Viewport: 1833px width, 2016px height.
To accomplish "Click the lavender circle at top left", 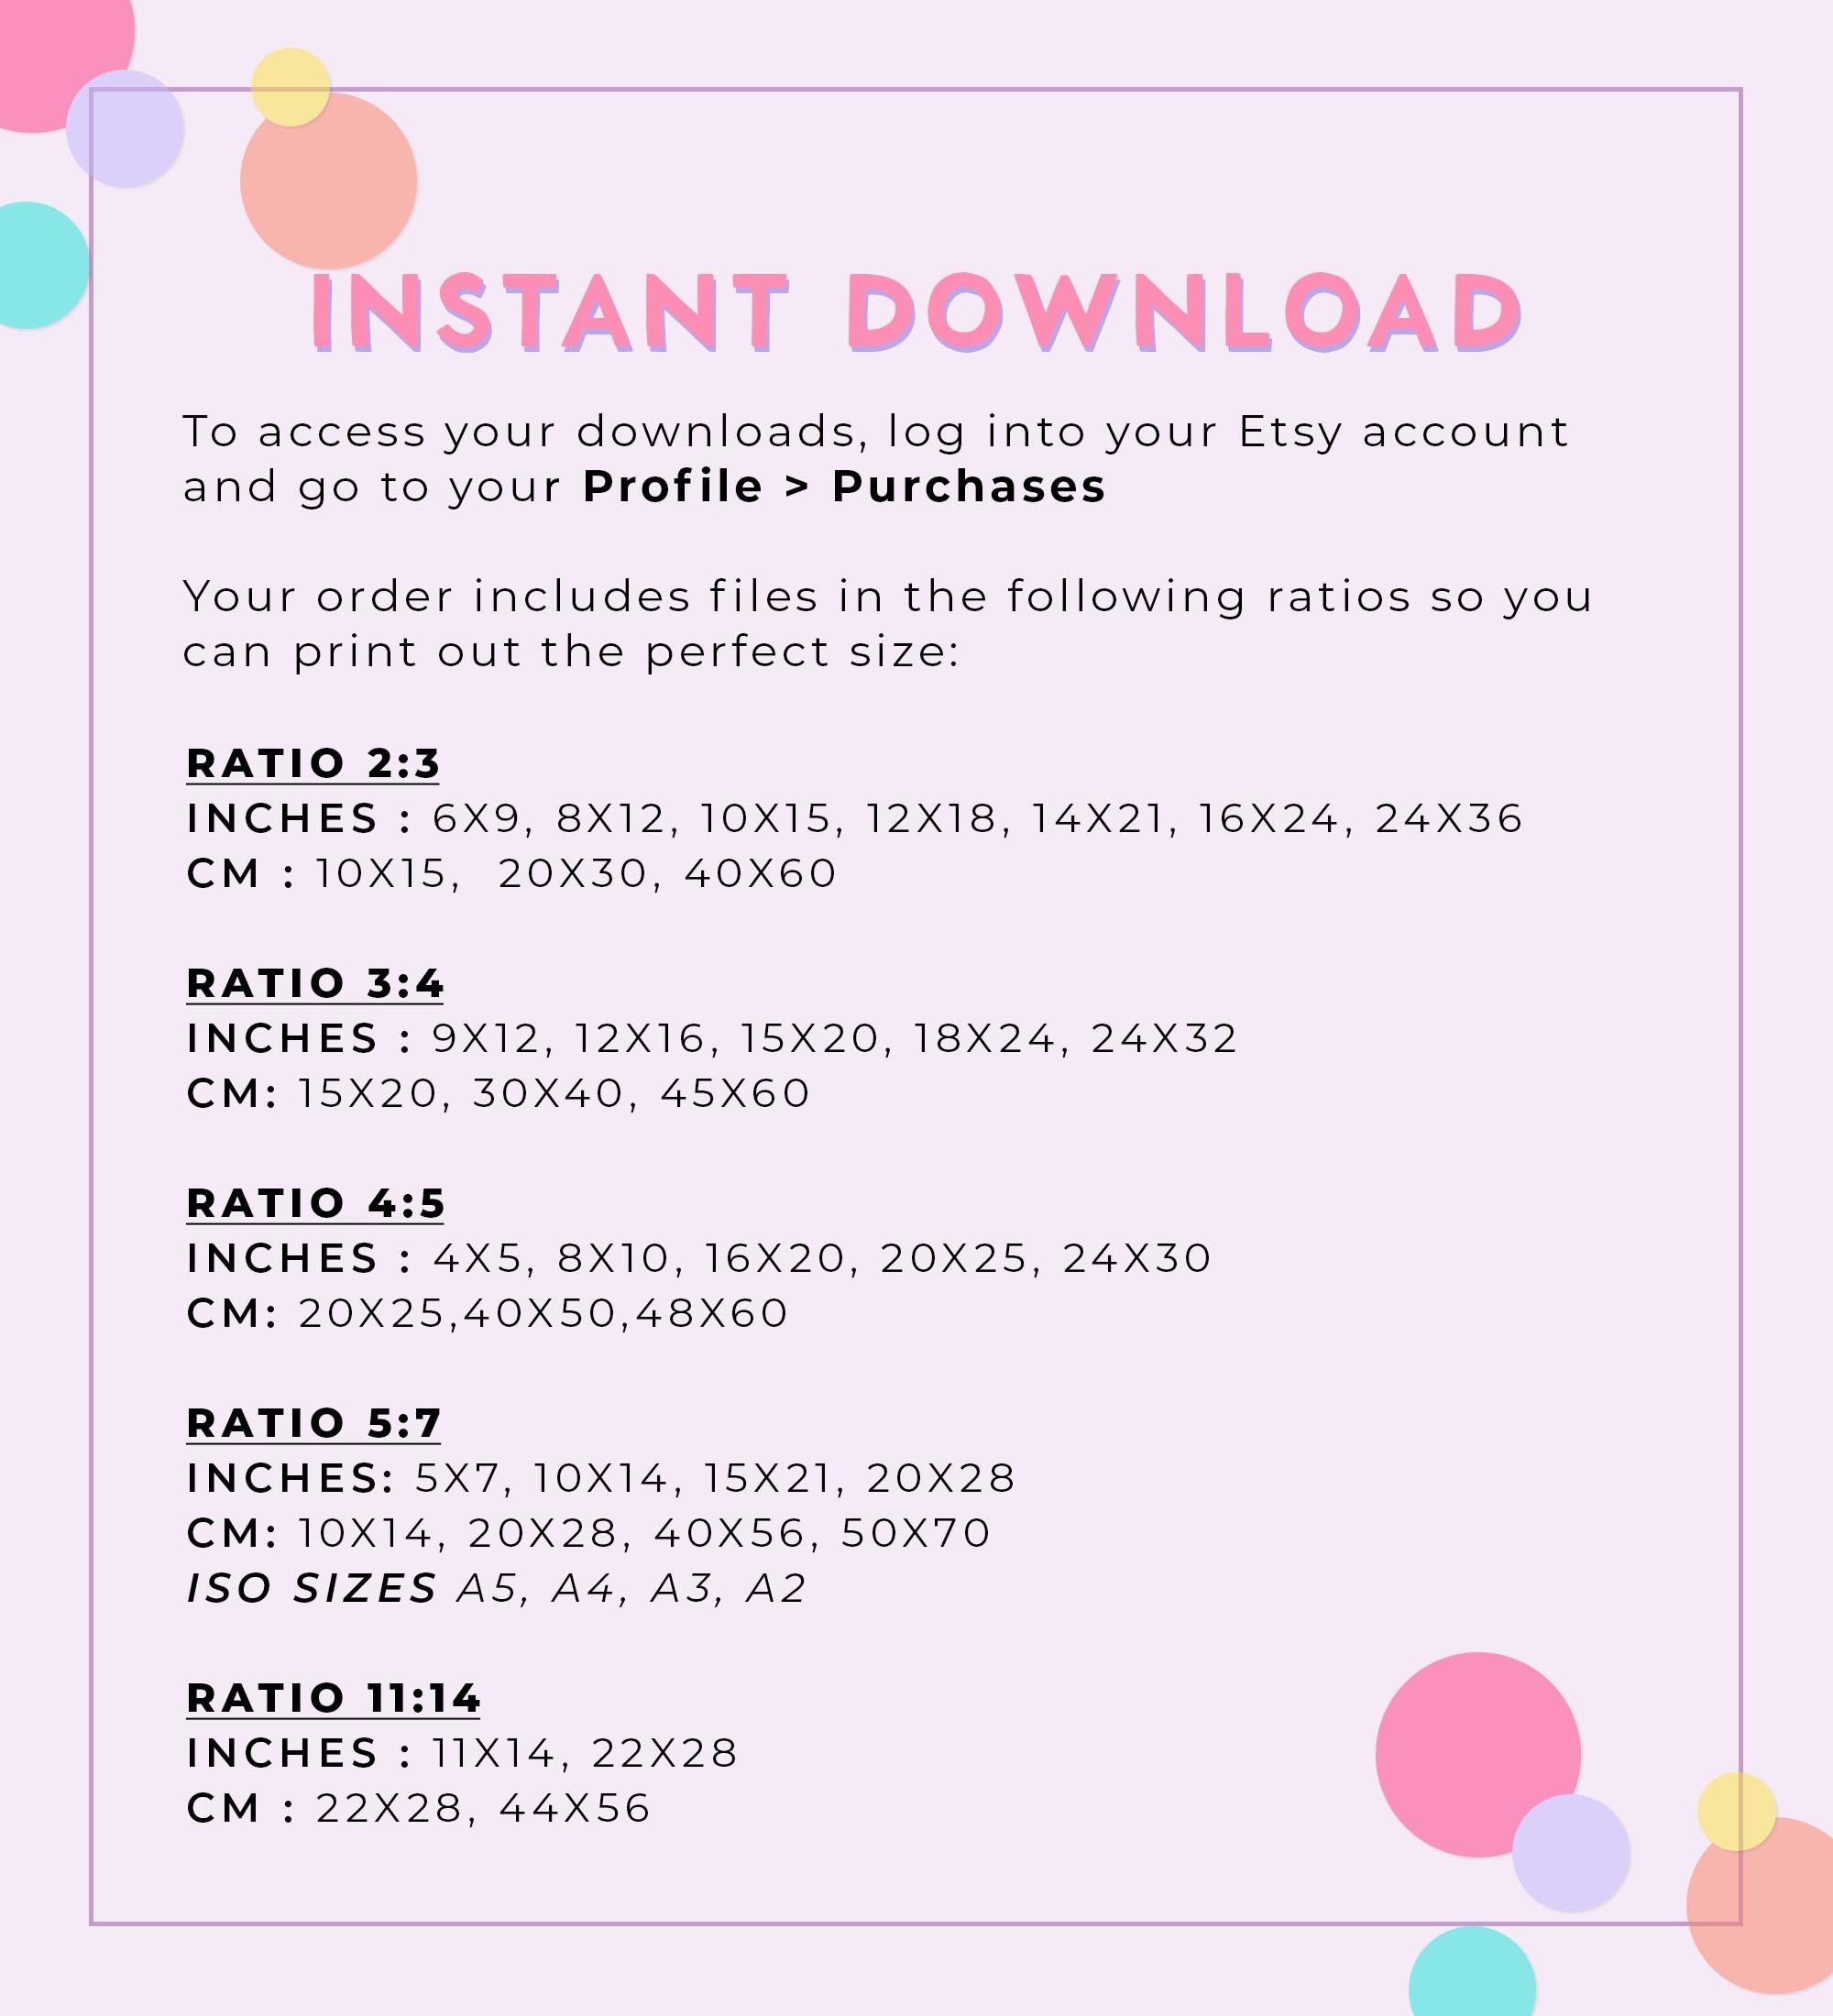I will click(x=125, y=128).
